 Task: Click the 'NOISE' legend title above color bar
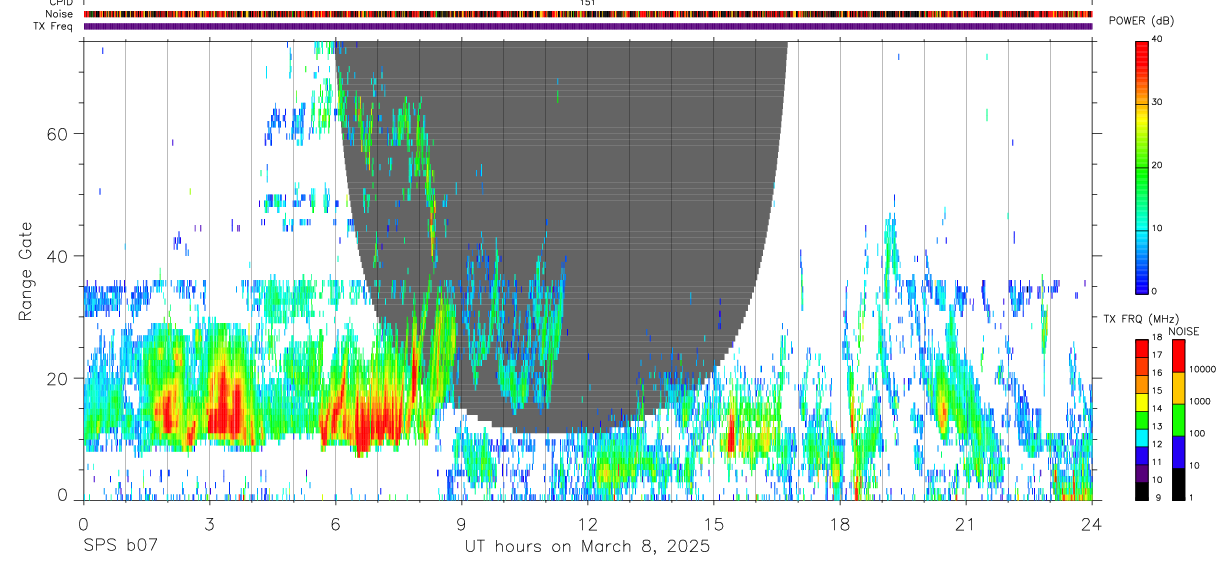1182,331
